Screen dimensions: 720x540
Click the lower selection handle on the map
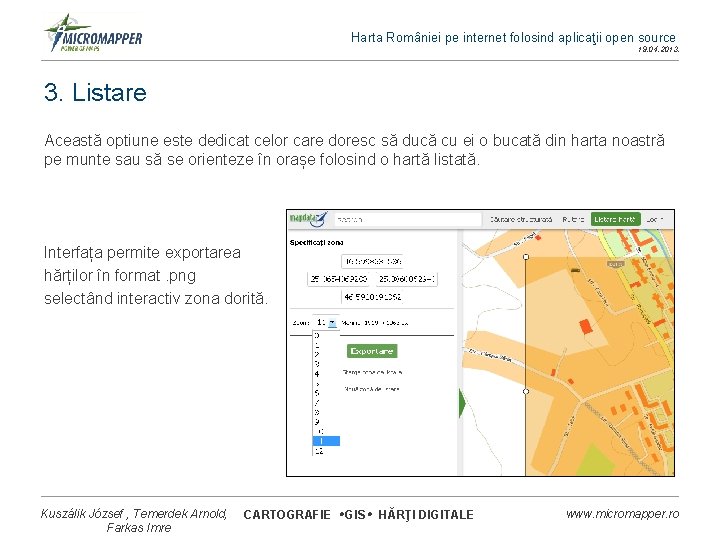[x=526, y=391]
